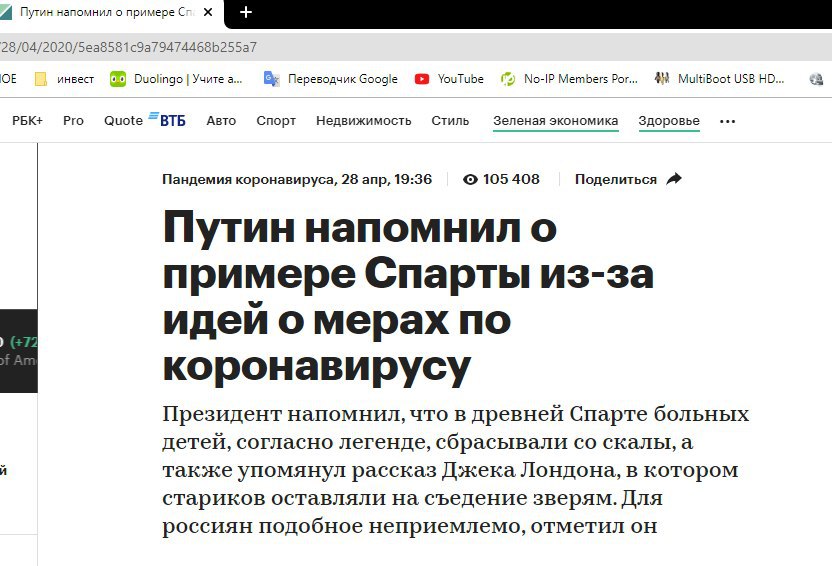
Task: Close the Путин напомнил browser tab
Action: coord(208,12)
